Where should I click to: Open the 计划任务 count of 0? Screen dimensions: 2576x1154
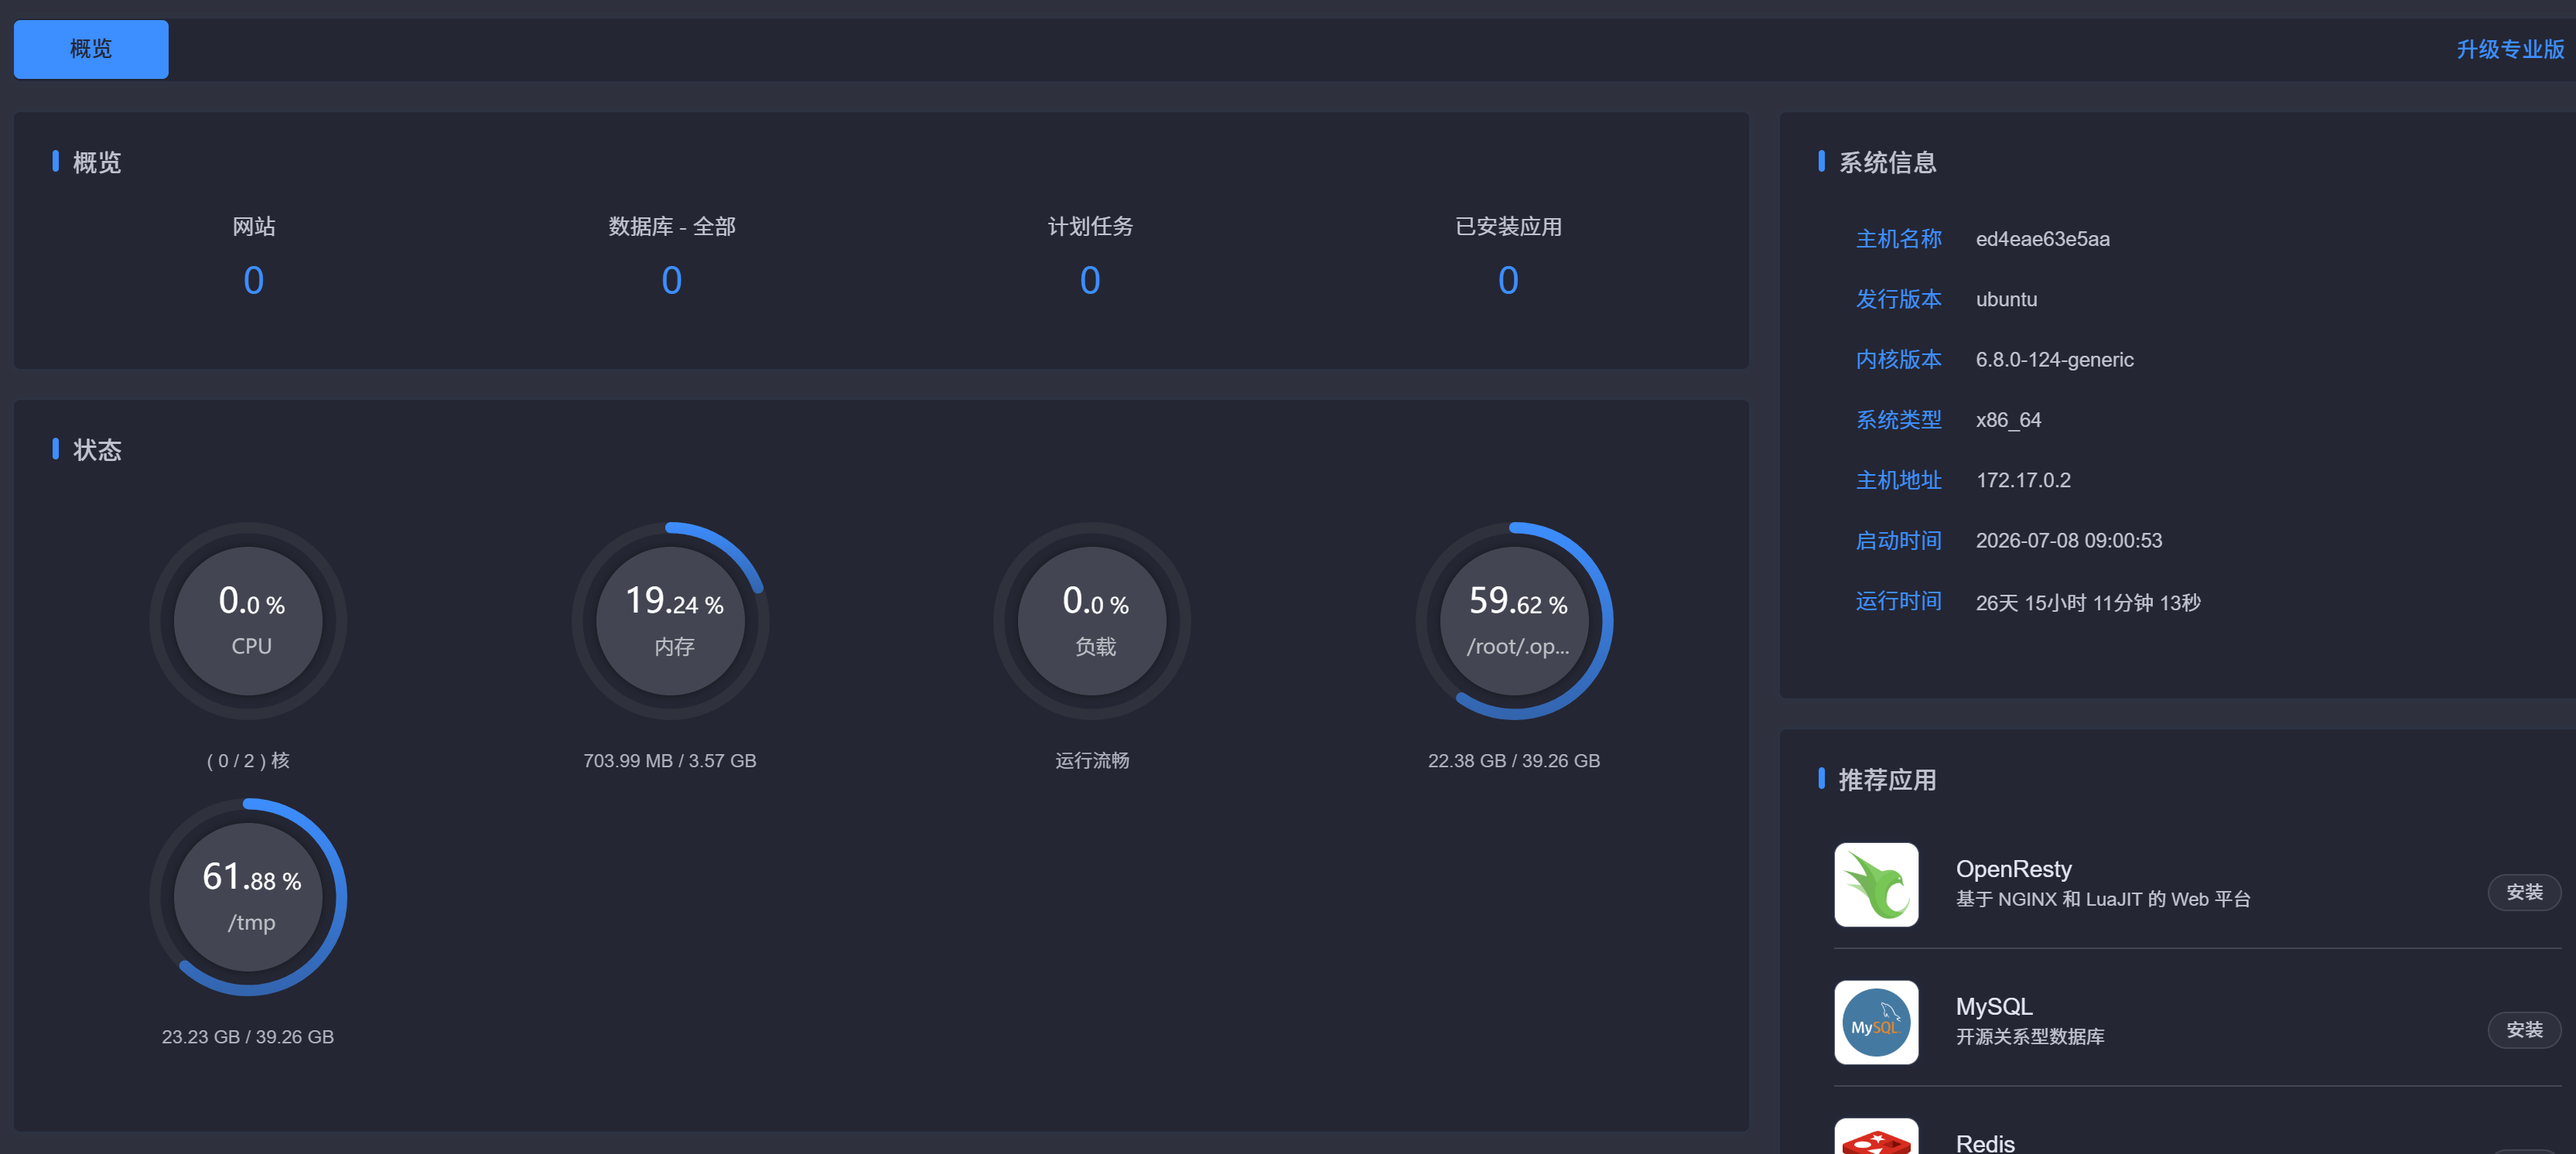[x=1090, y=281]
